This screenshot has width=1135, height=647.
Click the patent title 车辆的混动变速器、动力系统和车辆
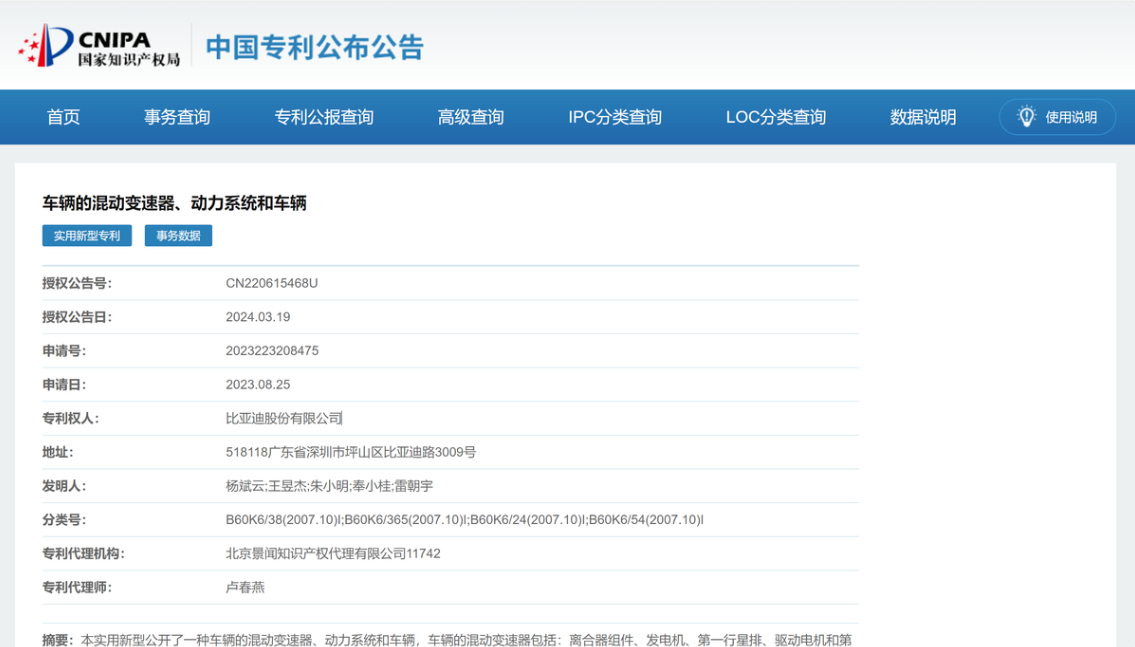pyautogui.click(x=174, y=203)
